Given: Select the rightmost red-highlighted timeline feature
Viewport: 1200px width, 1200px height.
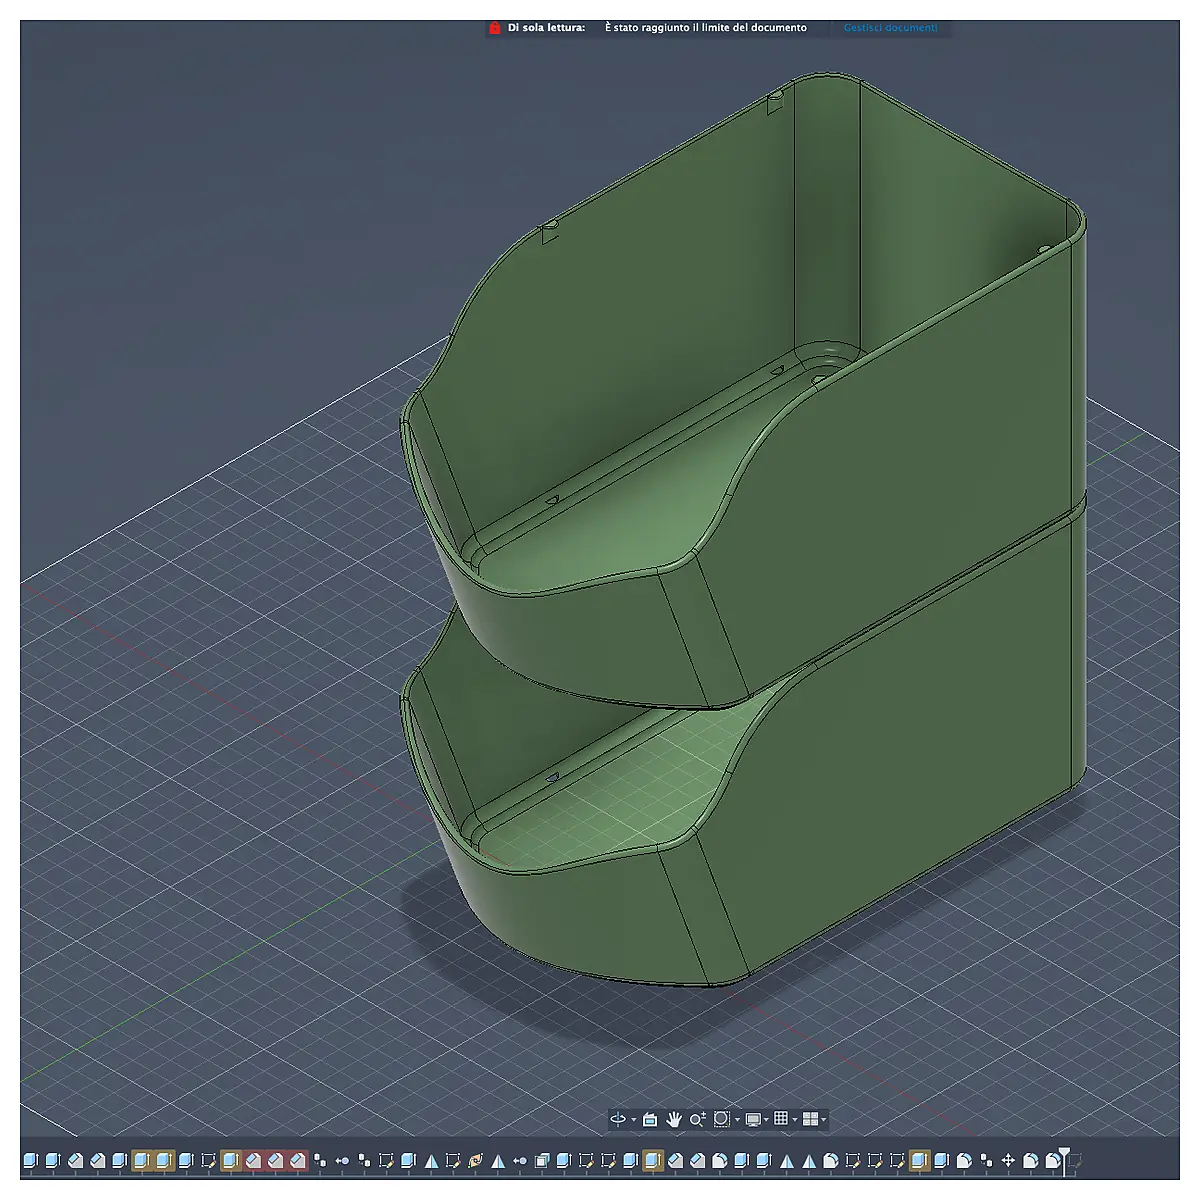Looking at the screenshot, I should coord(297,1160).
